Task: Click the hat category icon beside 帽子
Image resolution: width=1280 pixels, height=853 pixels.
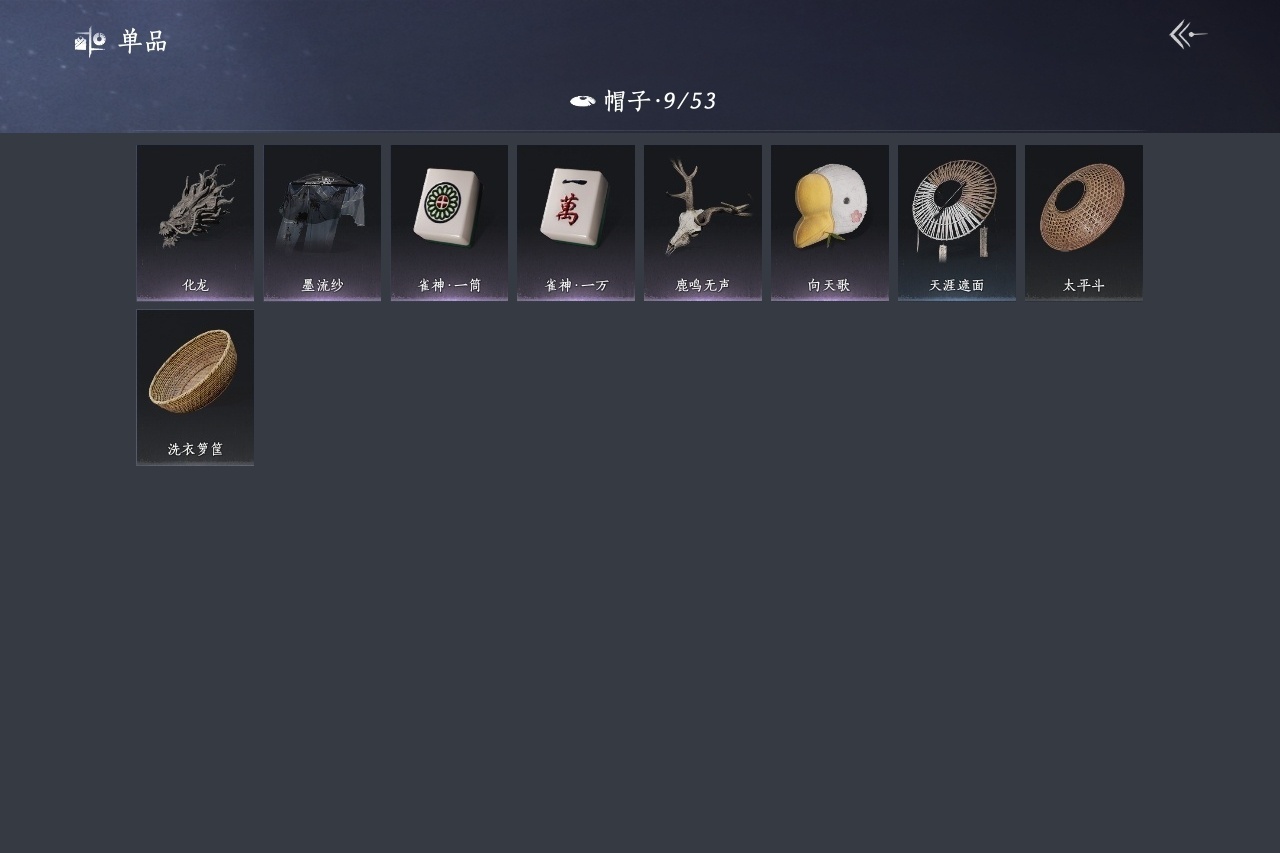Action: tap(583, 101)
